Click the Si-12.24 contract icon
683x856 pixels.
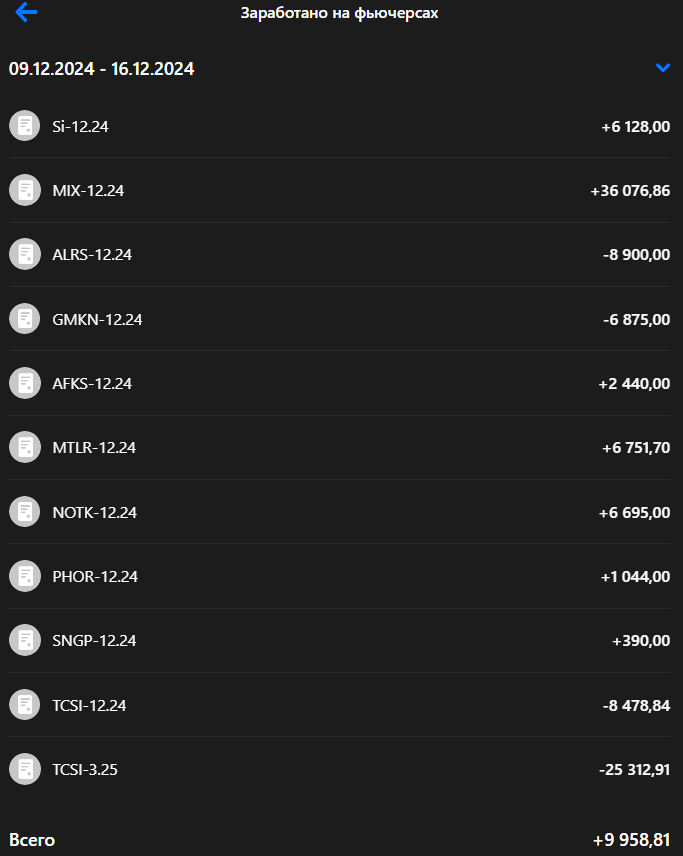click(x=24, y=126)
